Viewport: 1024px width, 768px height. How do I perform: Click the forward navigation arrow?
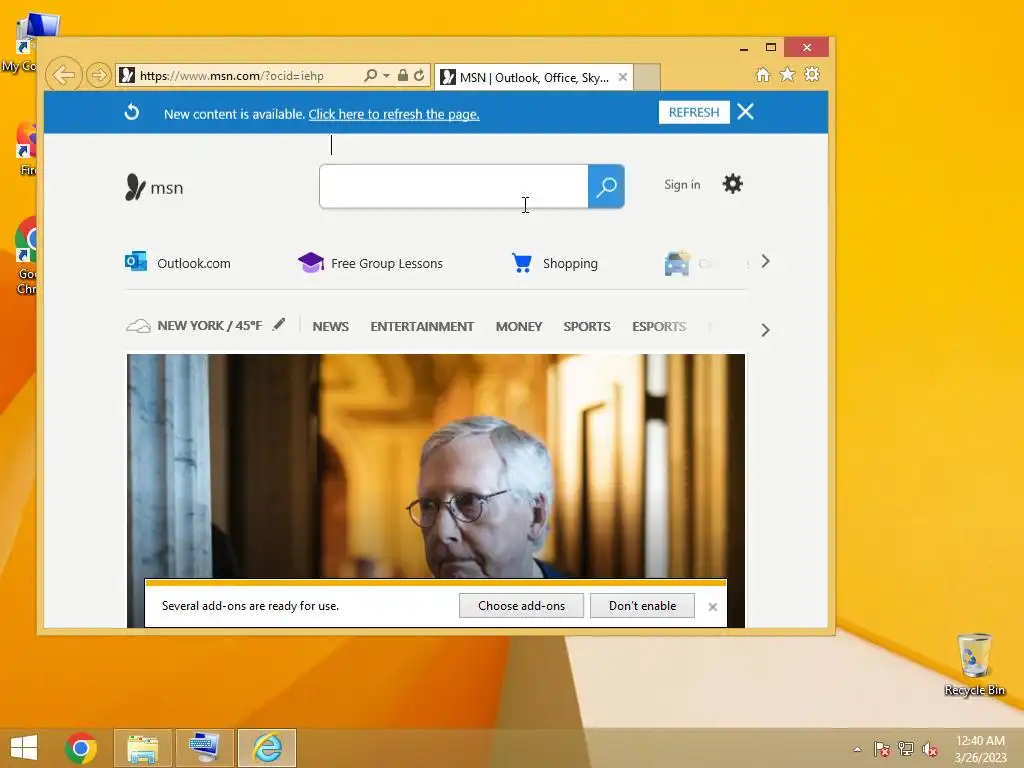click(x=98, y=75)
